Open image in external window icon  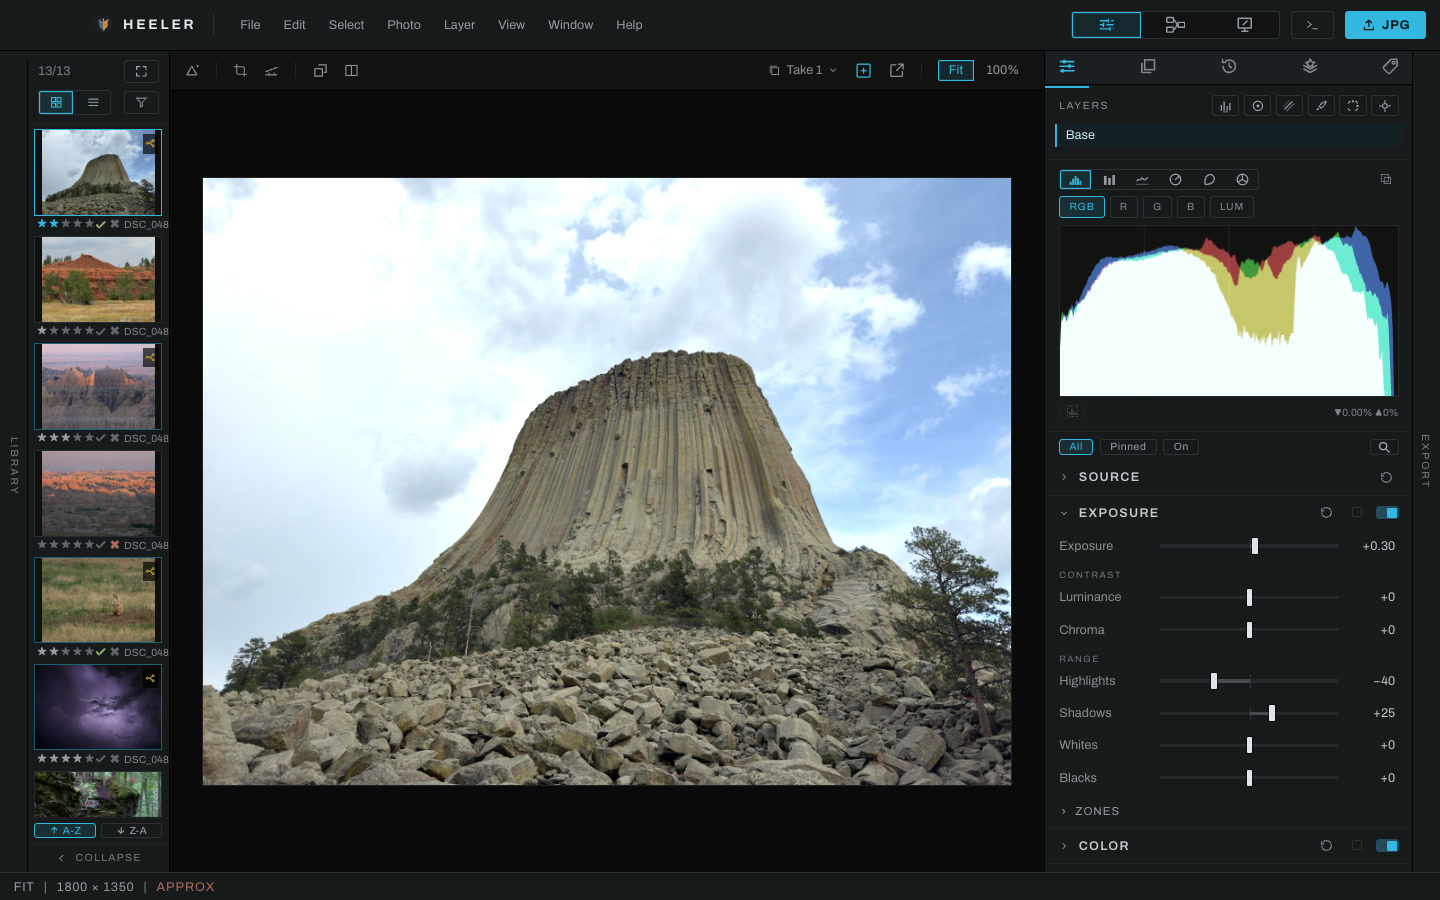[897, 71]
